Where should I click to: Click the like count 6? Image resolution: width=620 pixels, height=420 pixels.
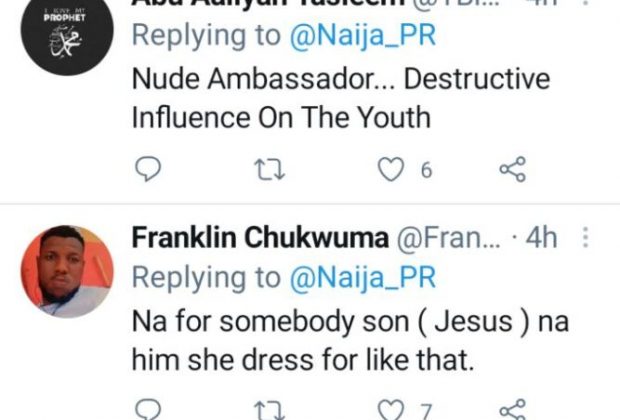(x=426, y=171)
